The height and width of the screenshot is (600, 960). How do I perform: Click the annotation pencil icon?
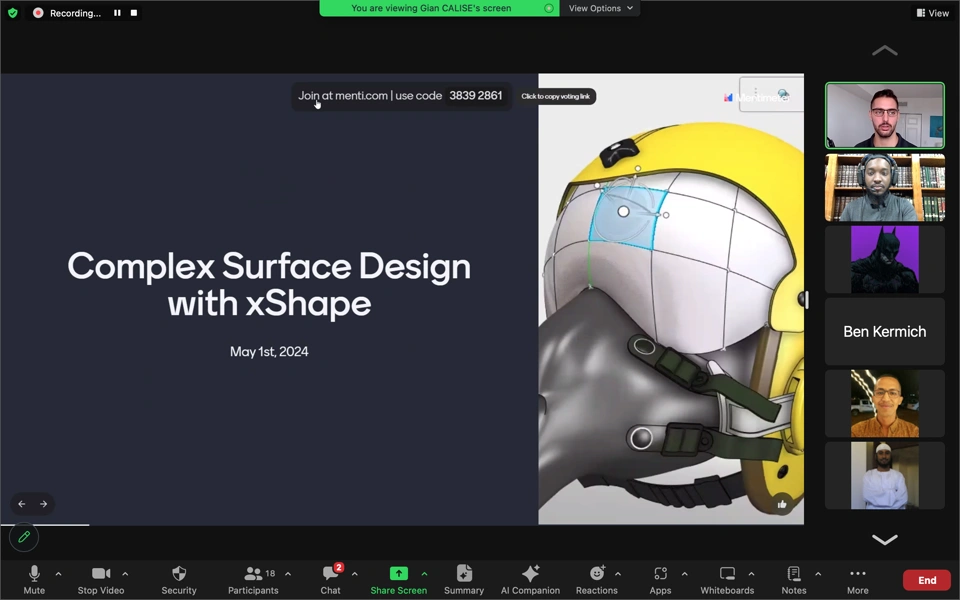click(24, 537)
